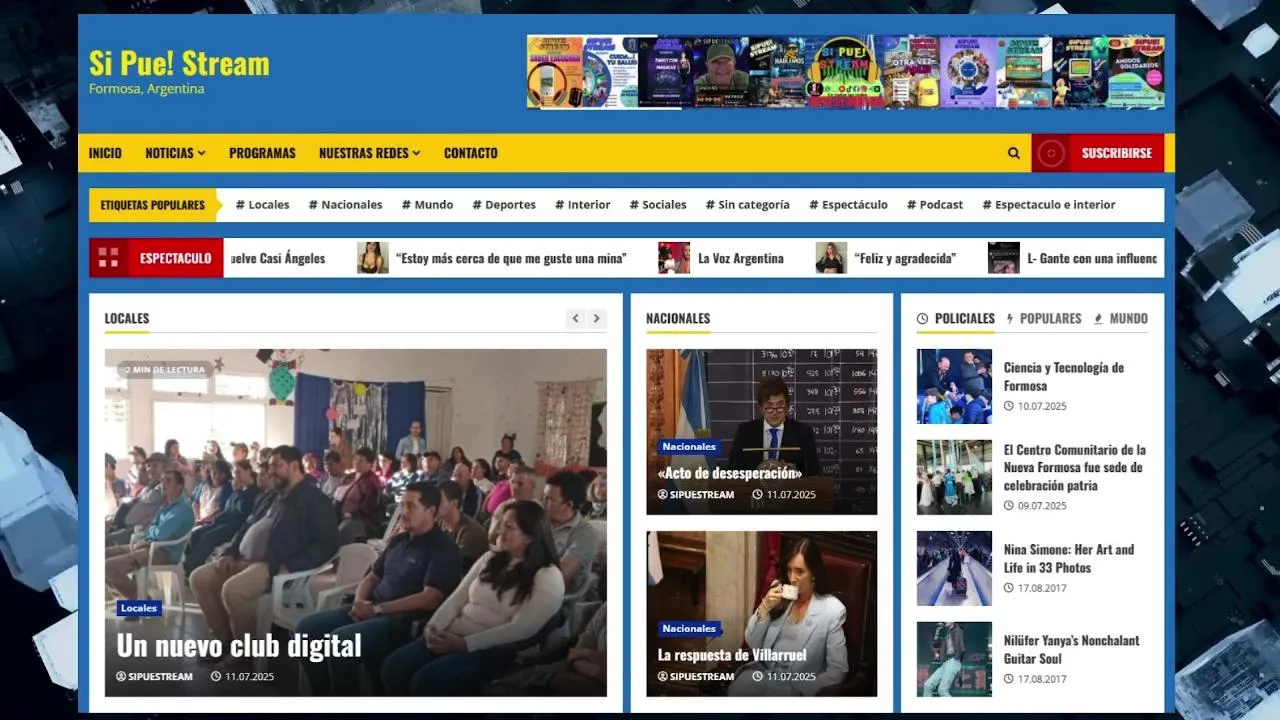
Task: Open the # Deportes popular tag
Action: point(504,205)
